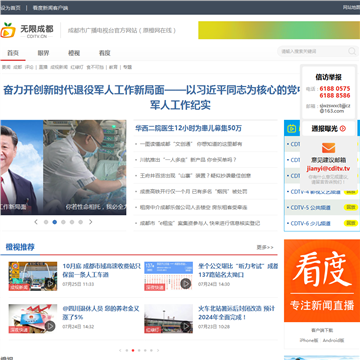This screenshot has height=360, width=360.
Task: Focus the keyword search input field
Action: 313,51
